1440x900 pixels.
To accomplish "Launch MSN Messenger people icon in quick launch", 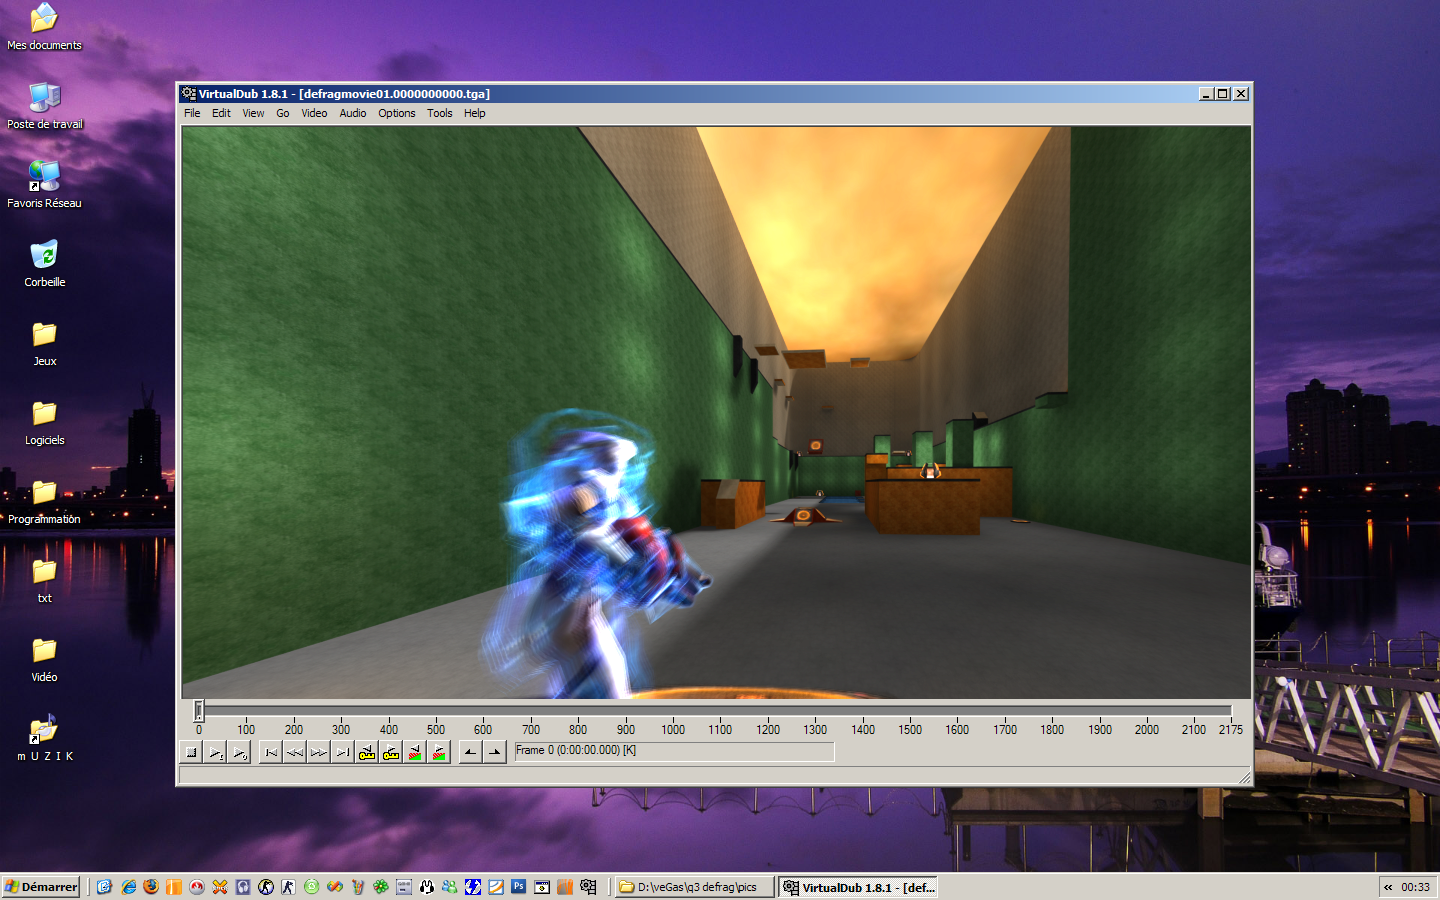I will click(450, 887).
